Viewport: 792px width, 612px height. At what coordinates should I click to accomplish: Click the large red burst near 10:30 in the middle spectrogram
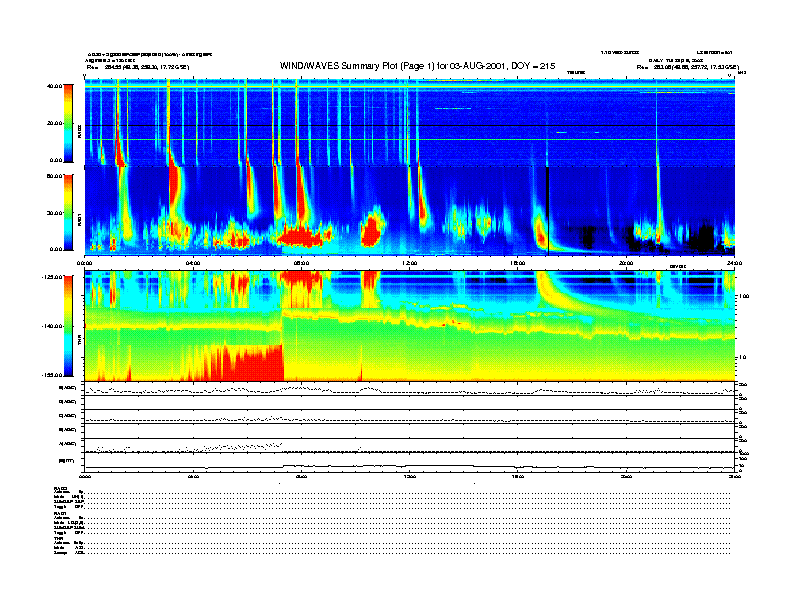(x=372, y=231)
